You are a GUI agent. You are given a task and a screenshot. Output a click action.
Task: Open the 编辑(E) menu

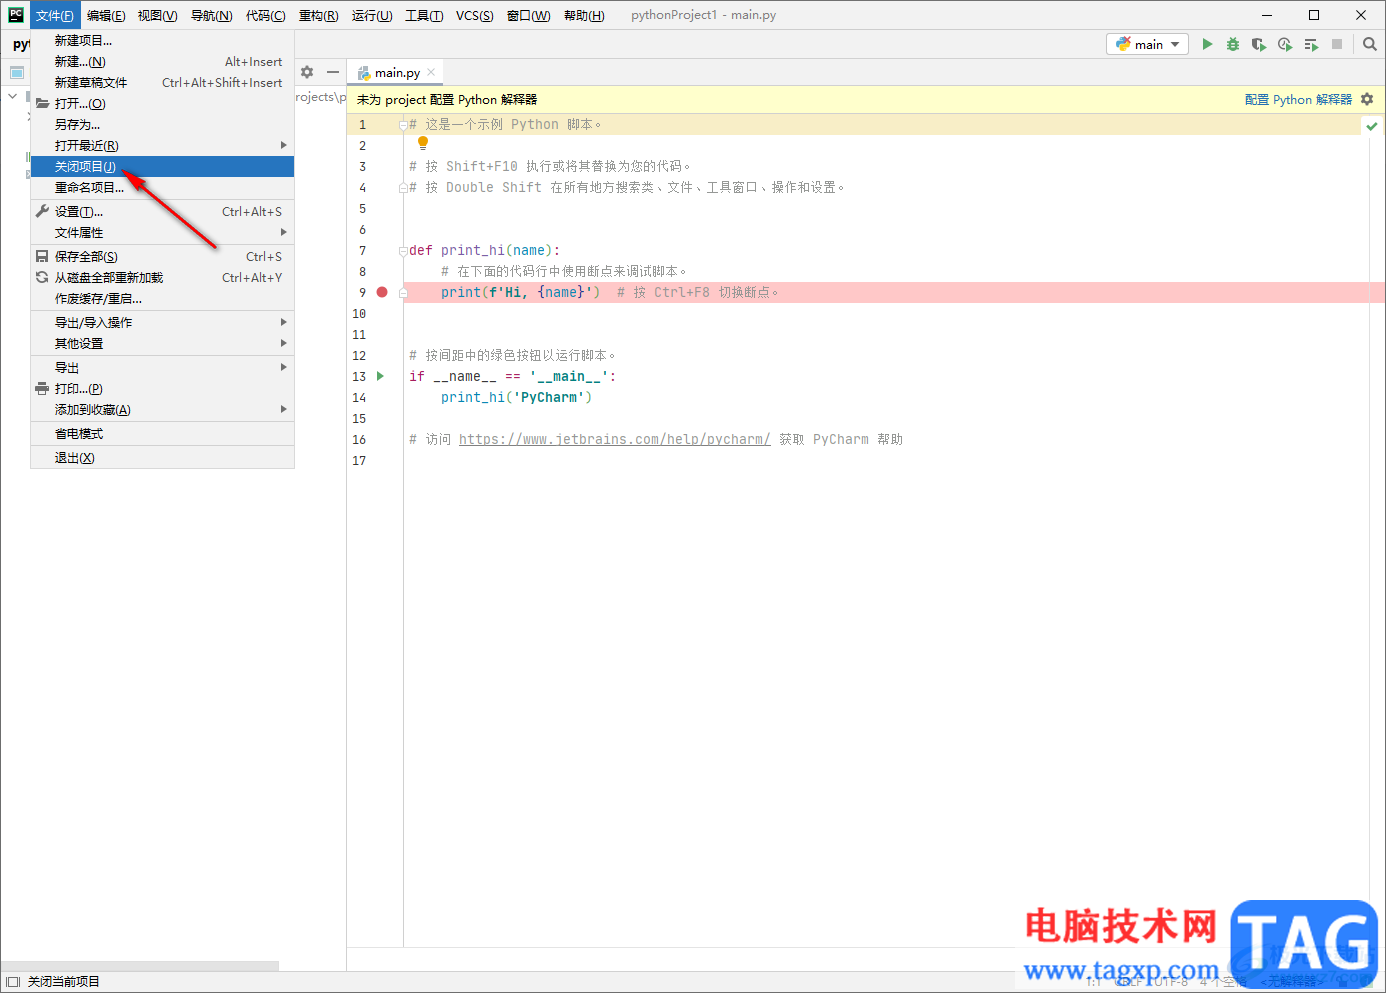tap(106, 15)
